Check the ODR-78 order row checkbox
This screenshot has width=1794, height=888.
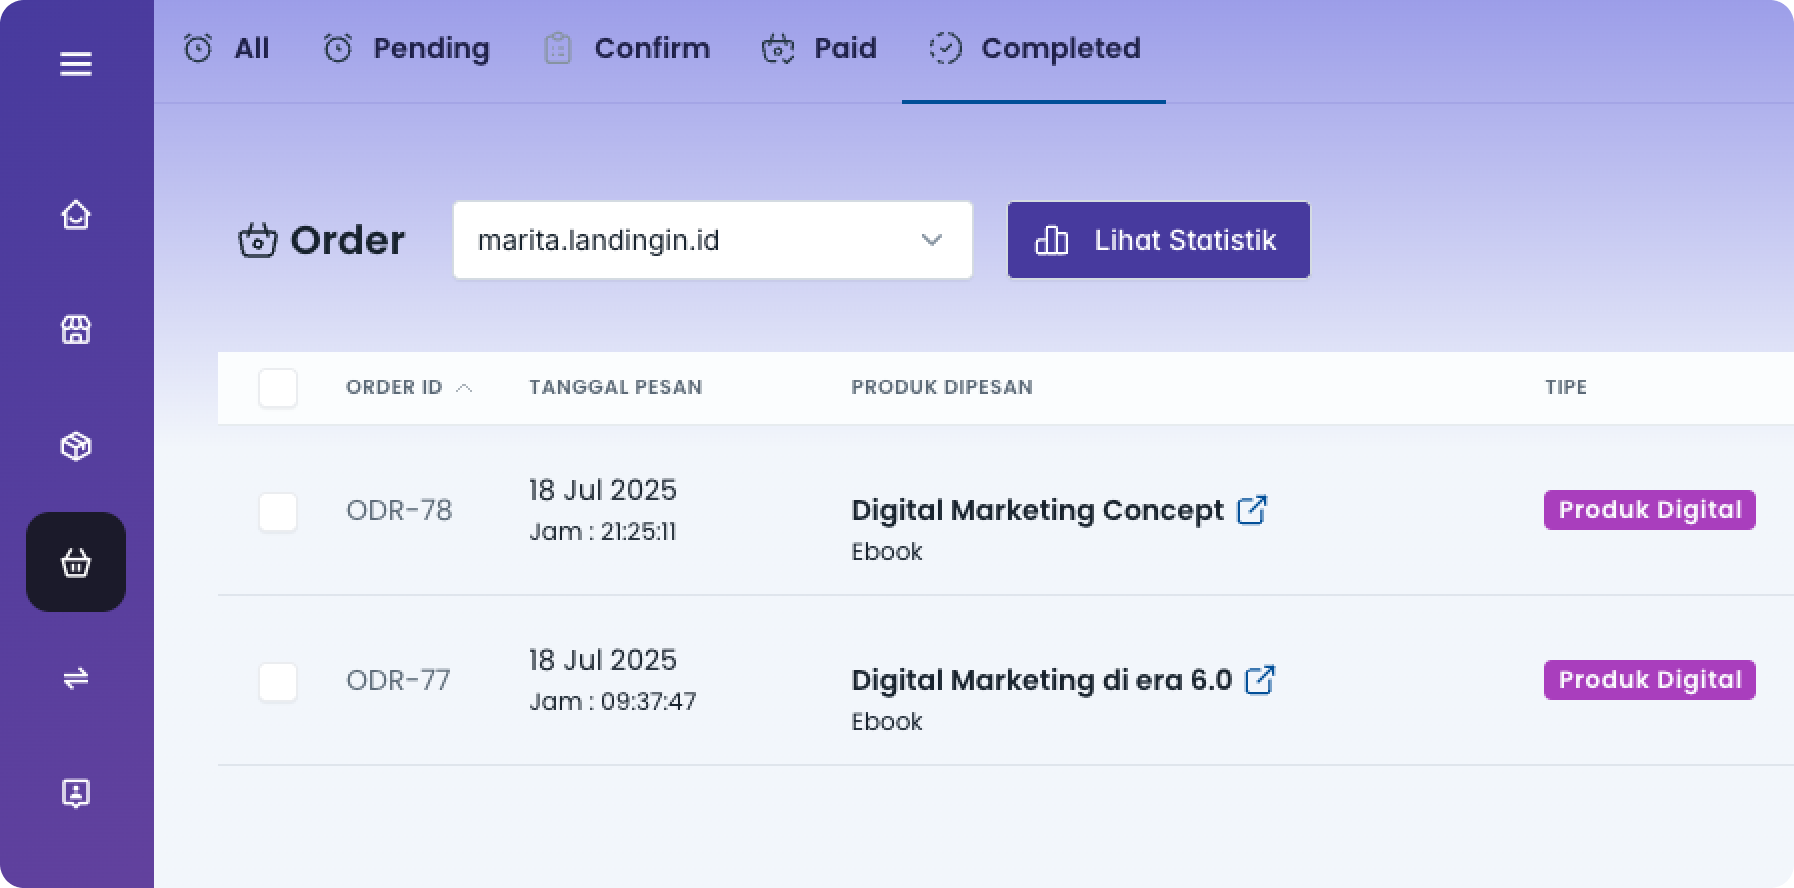(x=278, y=512)
